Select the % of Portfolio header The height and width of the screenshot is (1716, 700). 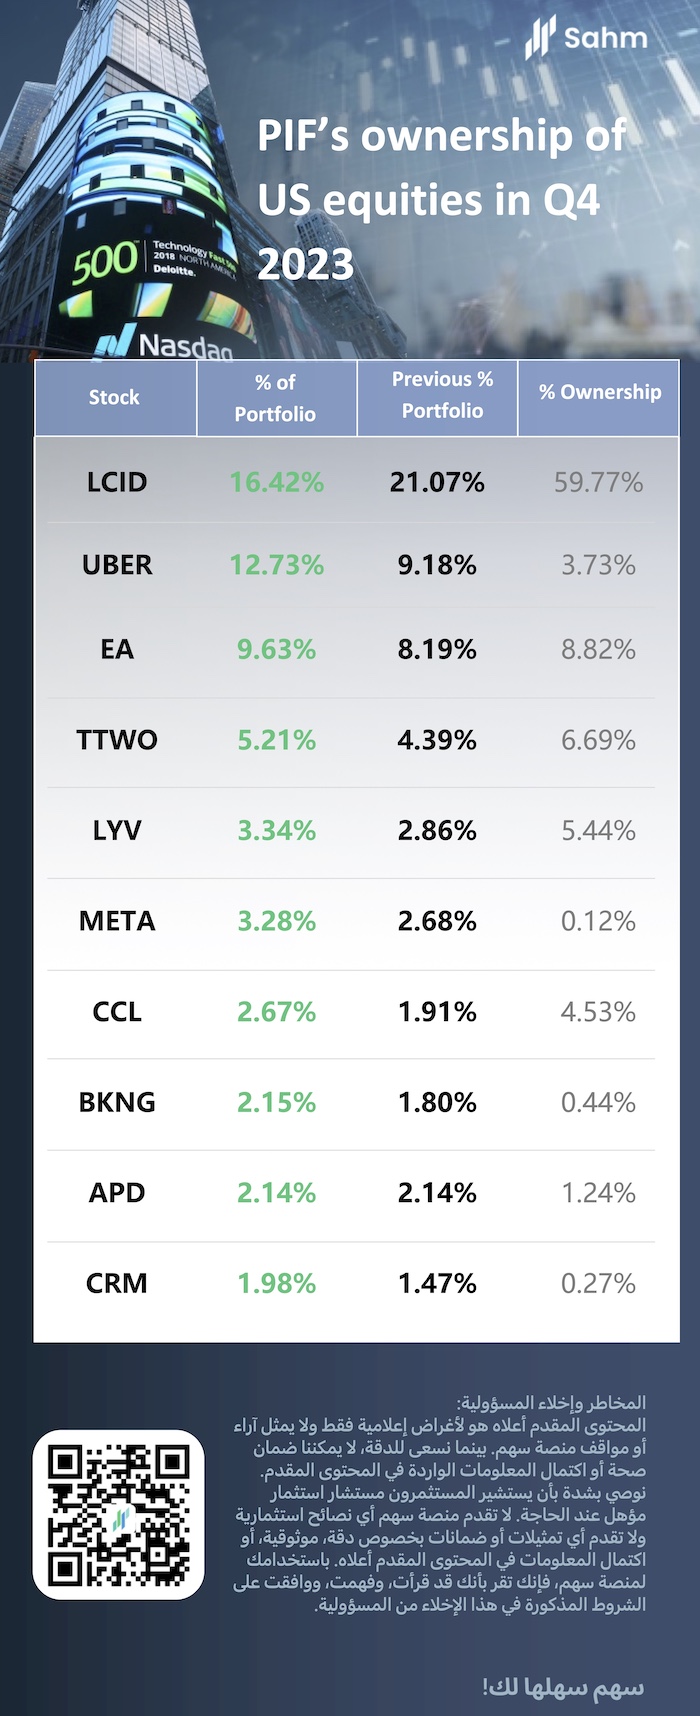275,398
